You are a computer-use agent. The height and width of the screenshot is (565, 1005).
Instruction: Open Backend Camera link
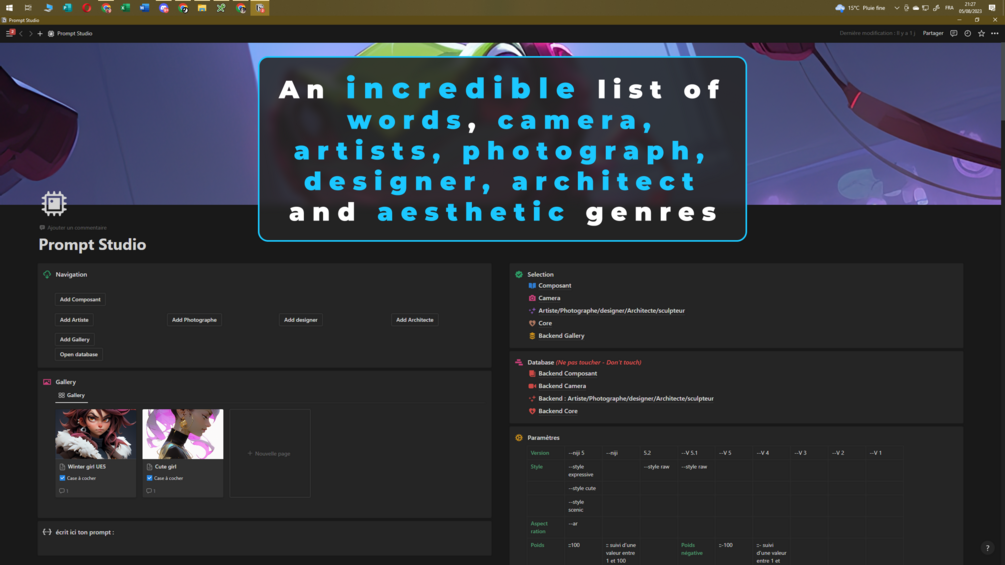click(562, 386)
